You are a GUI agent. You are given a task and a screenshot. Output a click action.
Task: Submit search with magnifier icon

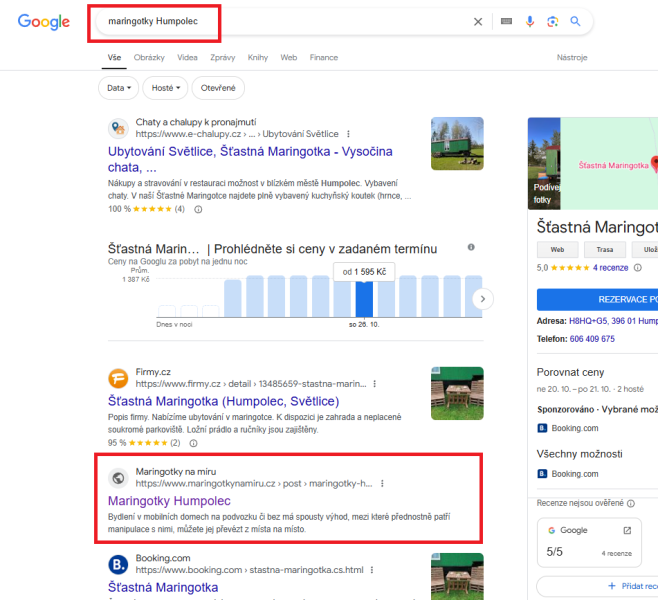pos(575,21)
